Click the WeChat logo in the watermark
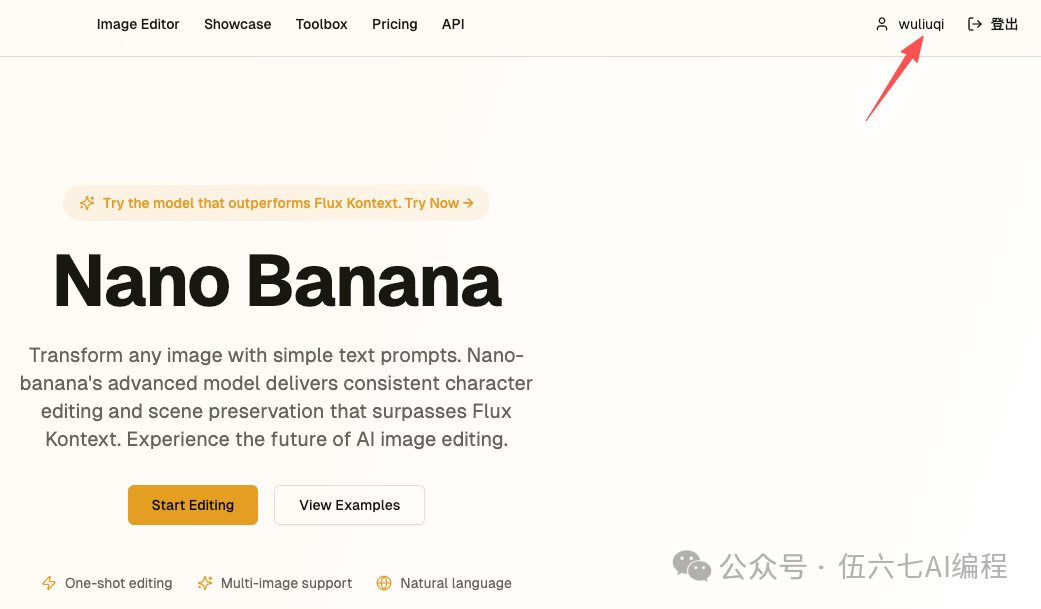 [x=692, y=566]
